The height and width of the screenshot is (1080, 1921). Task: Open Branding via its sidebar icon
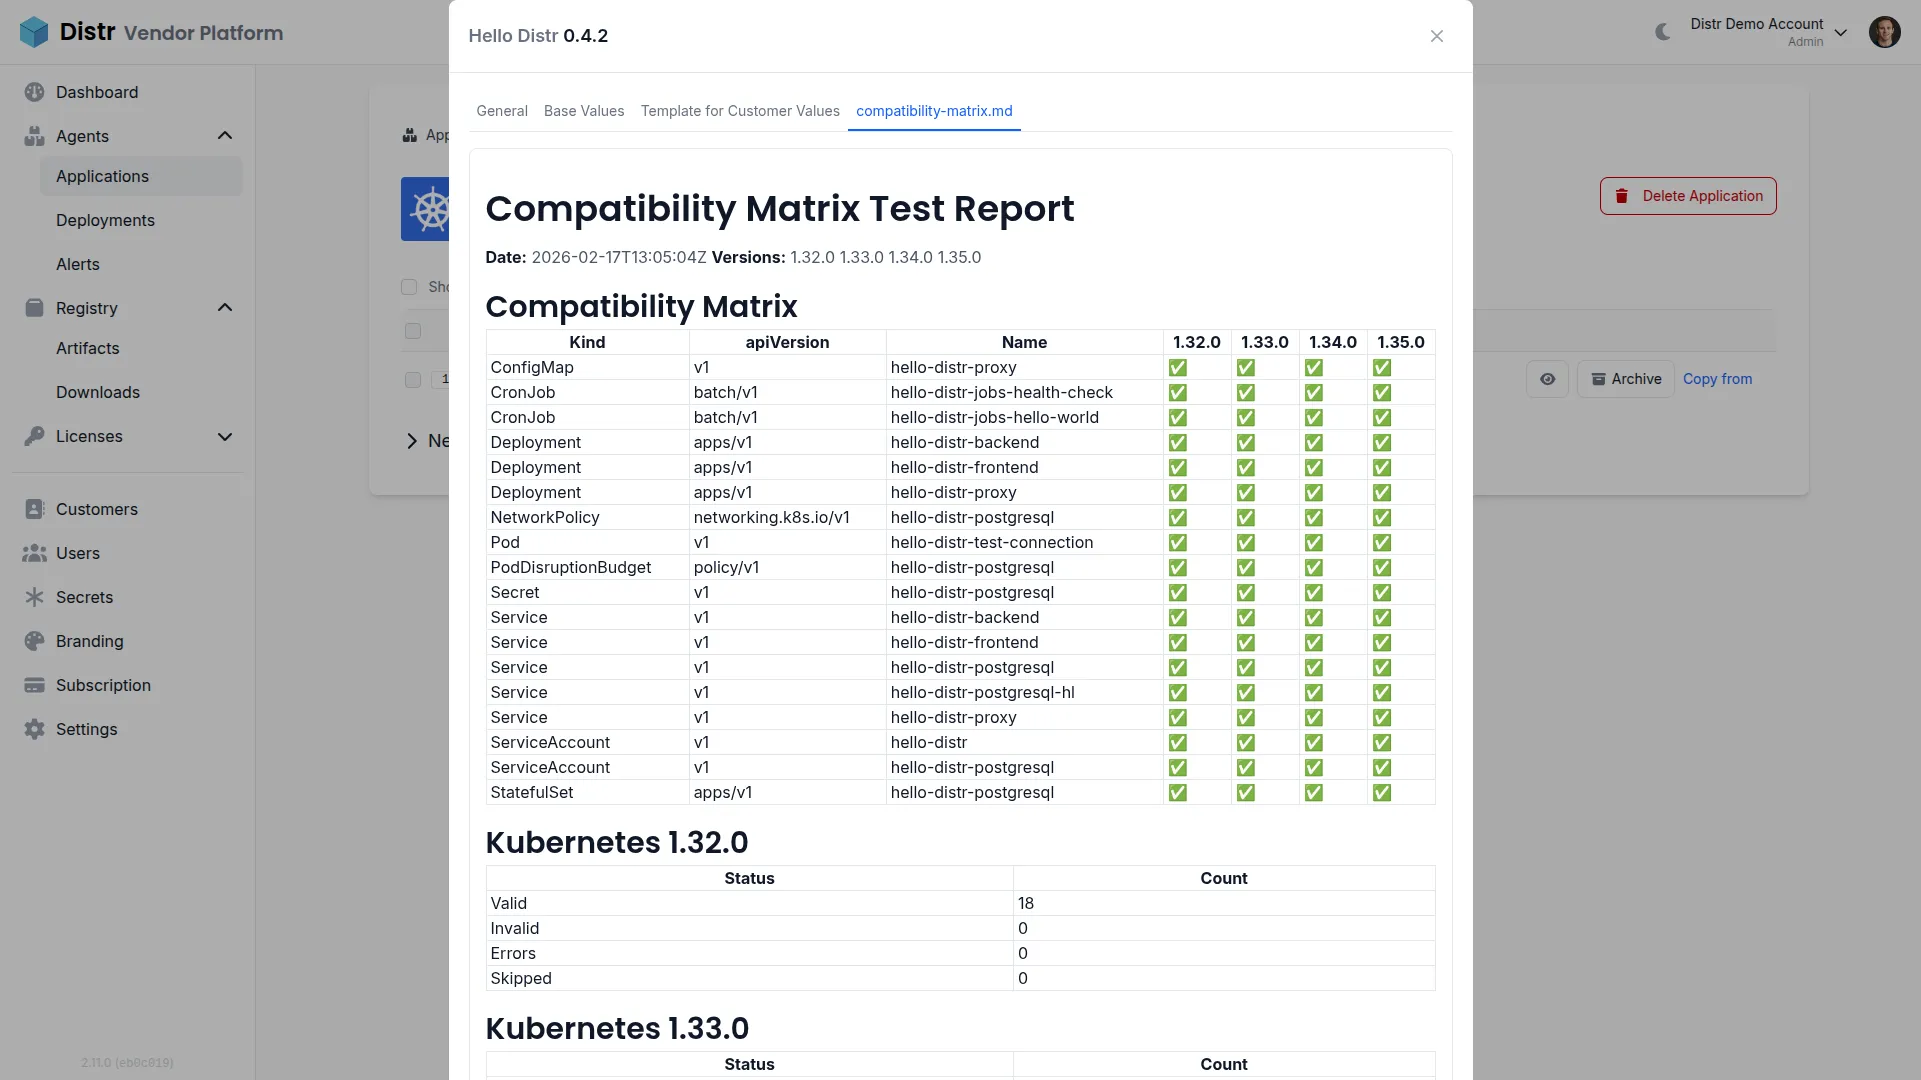coord(35,641)
